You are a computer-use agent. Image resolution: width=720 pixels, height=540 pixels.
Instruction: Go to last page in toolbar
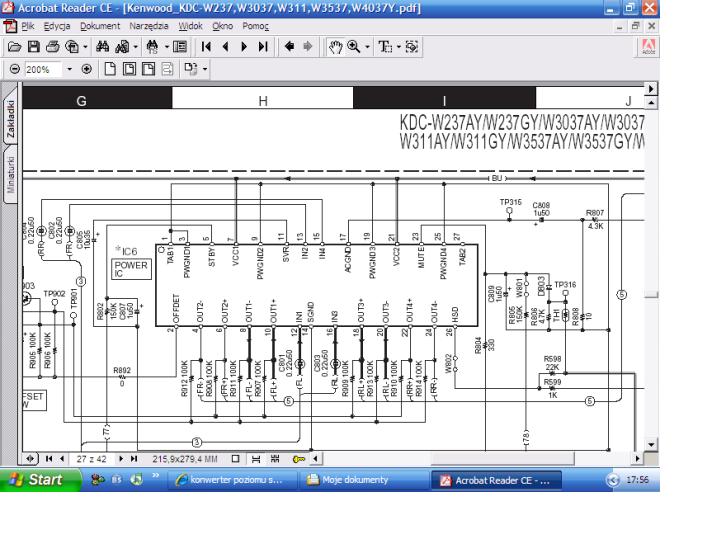263,46
